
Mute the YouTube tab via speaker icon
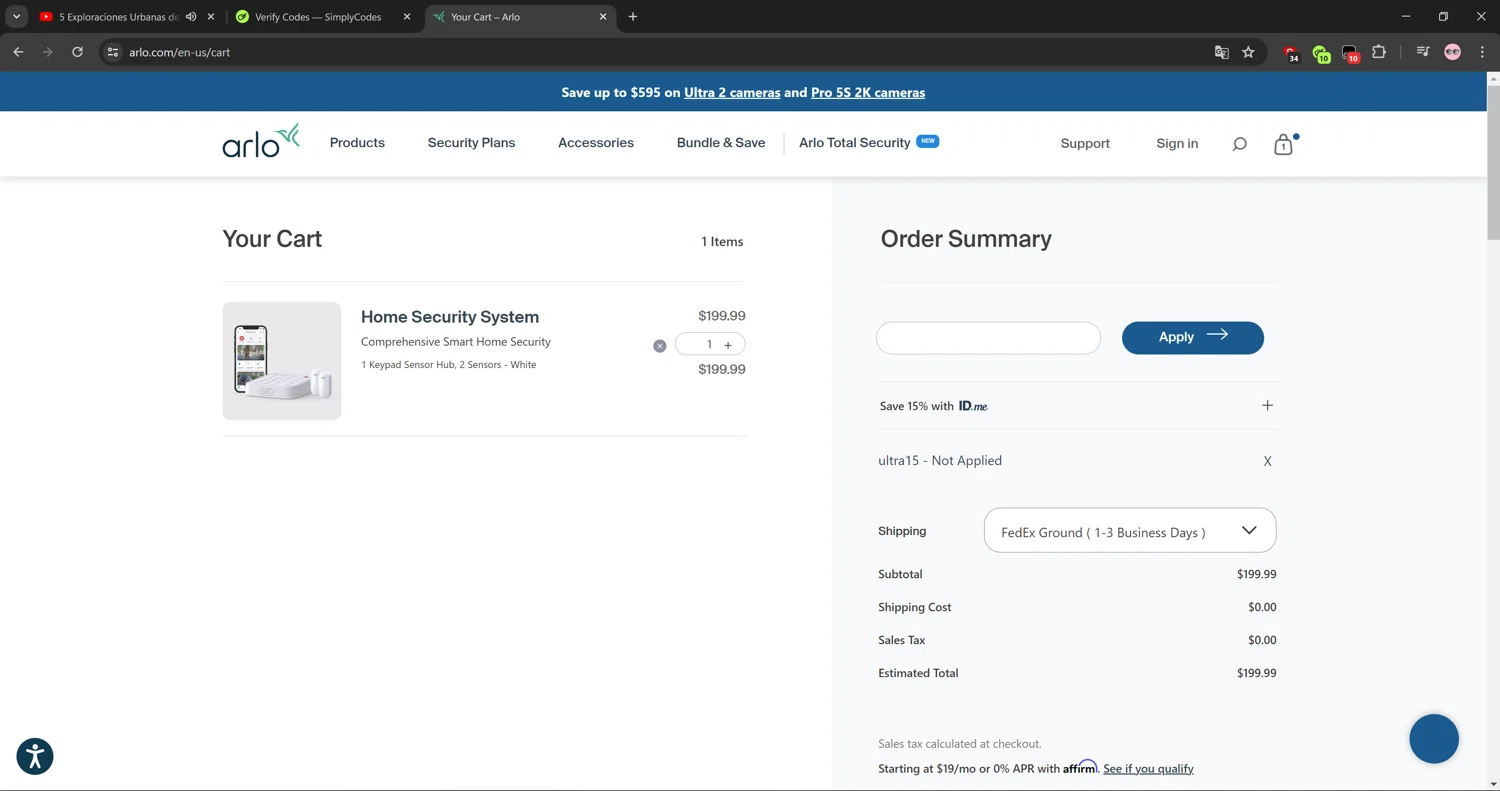(191, 17)
